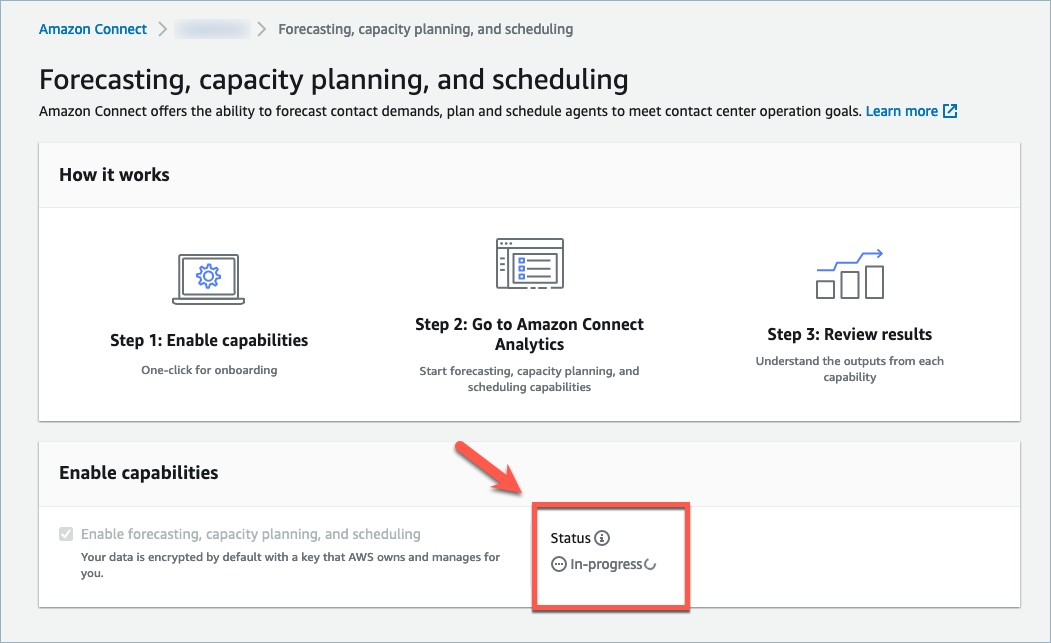This screenshot has width=1051, height=643.
Task: Click the current page breadcrumb text
Action: 425,29
